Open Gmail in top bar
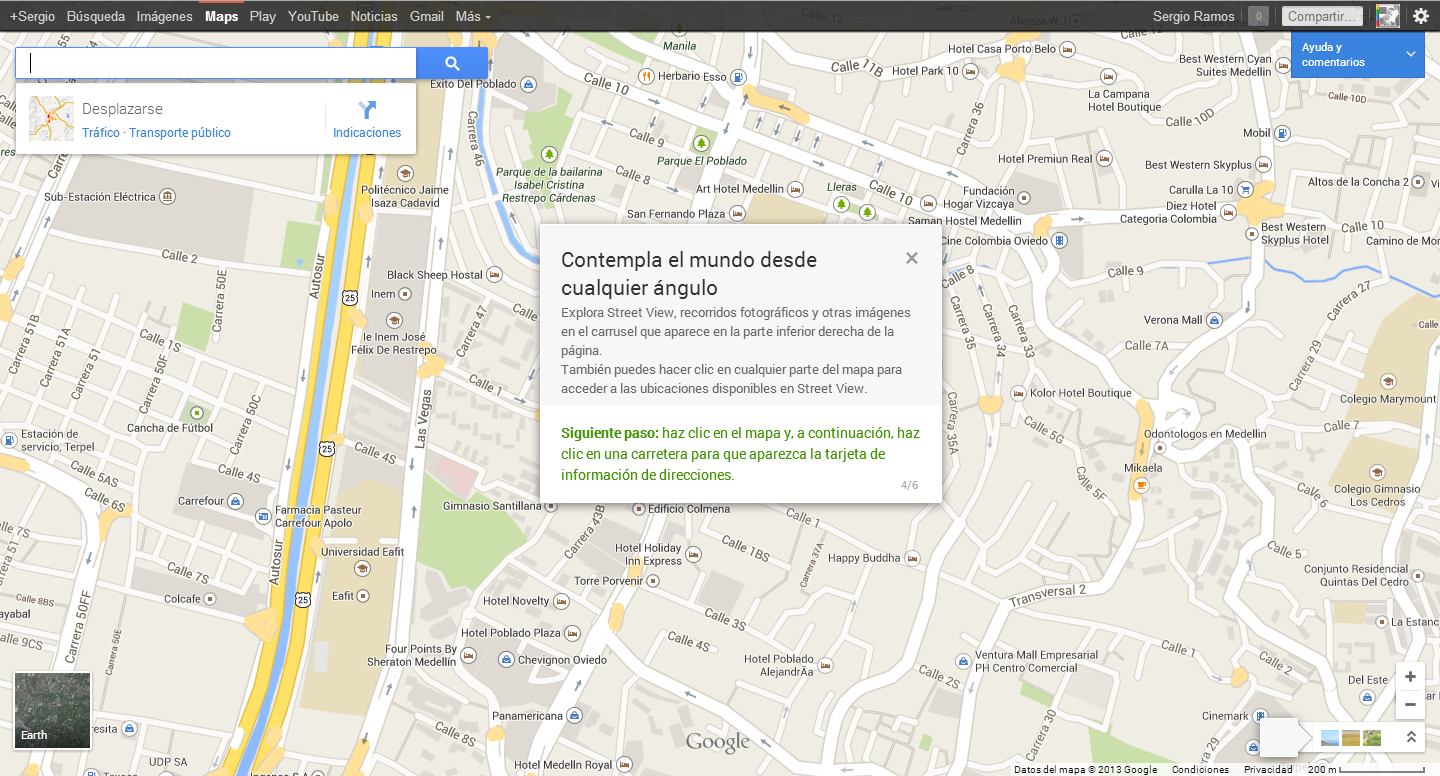The image size is (1440, 776). tap(427, 16)
